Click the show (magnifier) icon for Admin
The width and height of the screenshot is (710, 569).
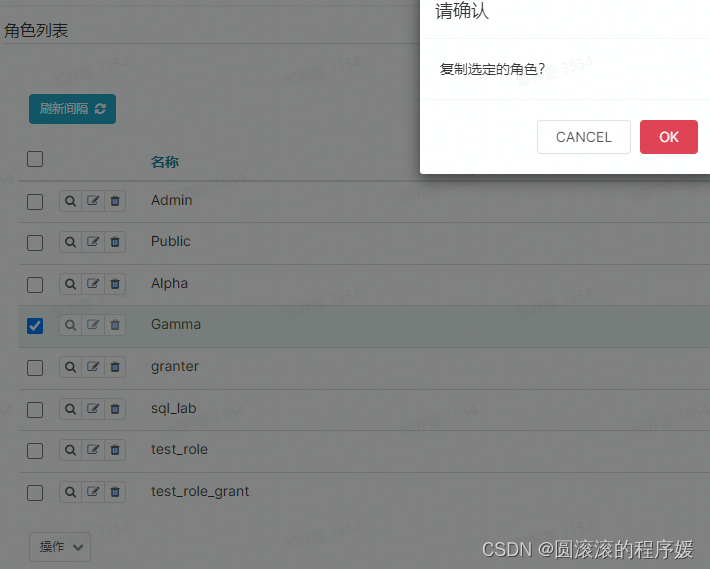(x=70, y=201)
